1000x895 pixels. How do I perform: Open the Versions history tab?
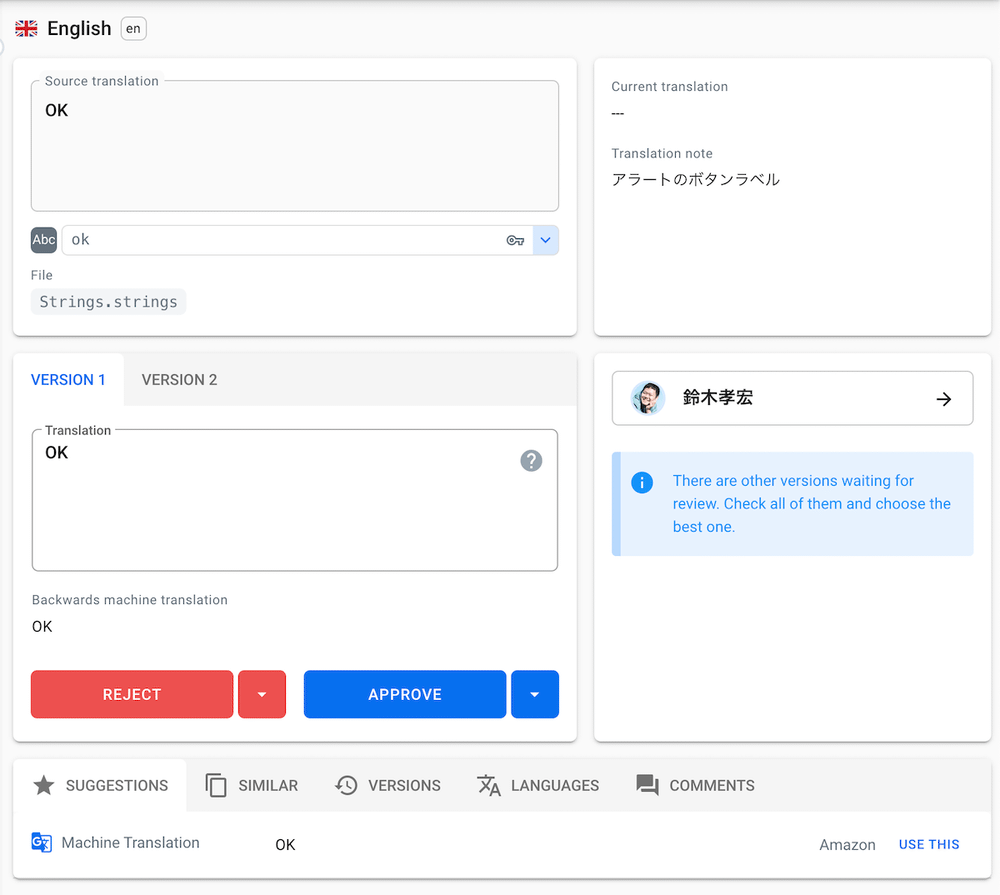pos(388,786)
